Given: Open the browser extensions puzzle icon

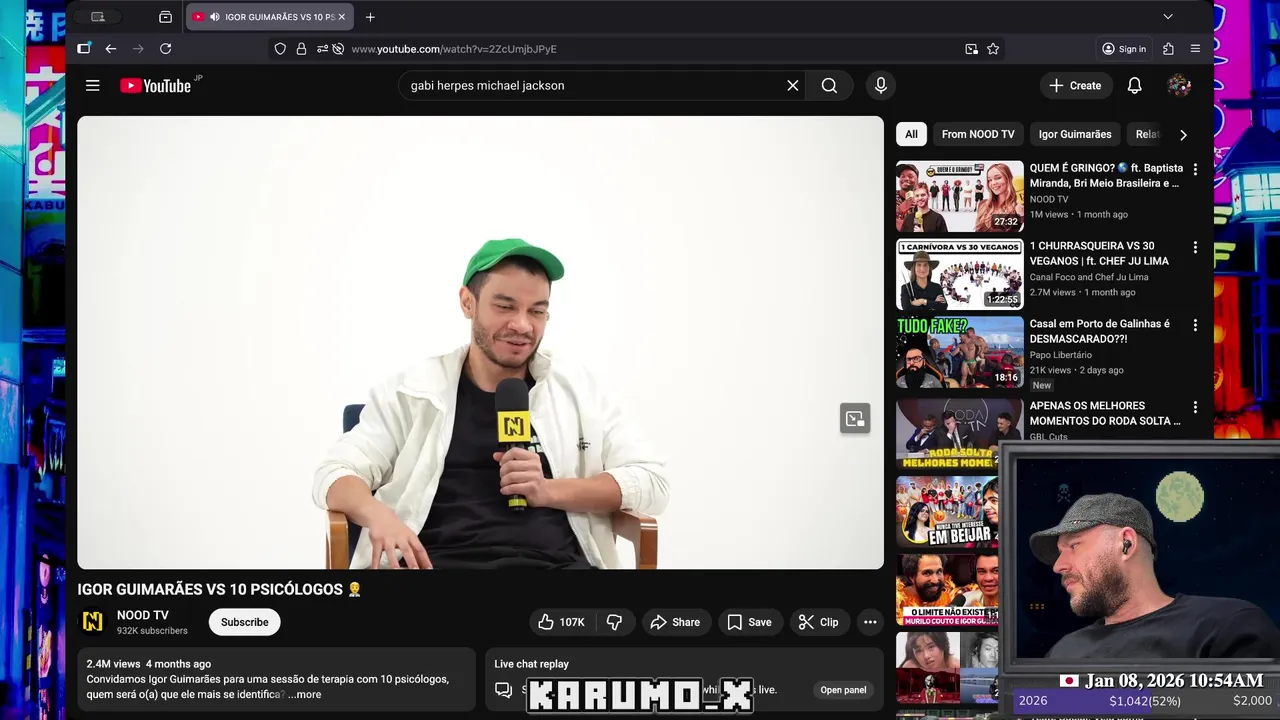Looking at the screenshot, I should (x=1168, y=49).
